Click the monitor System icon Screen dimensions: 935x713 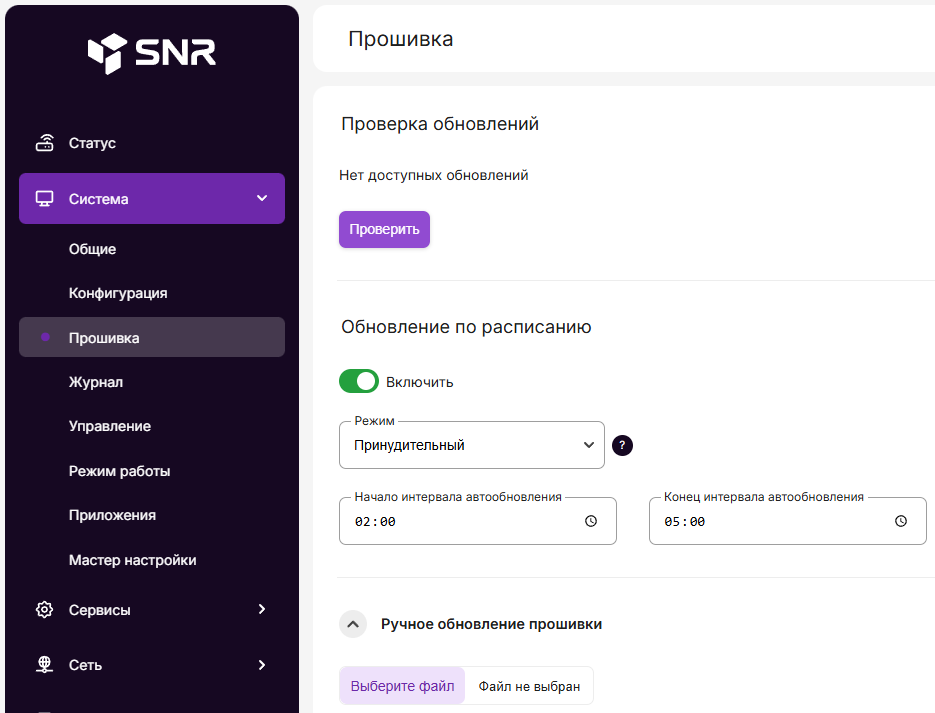click(44, 199)
